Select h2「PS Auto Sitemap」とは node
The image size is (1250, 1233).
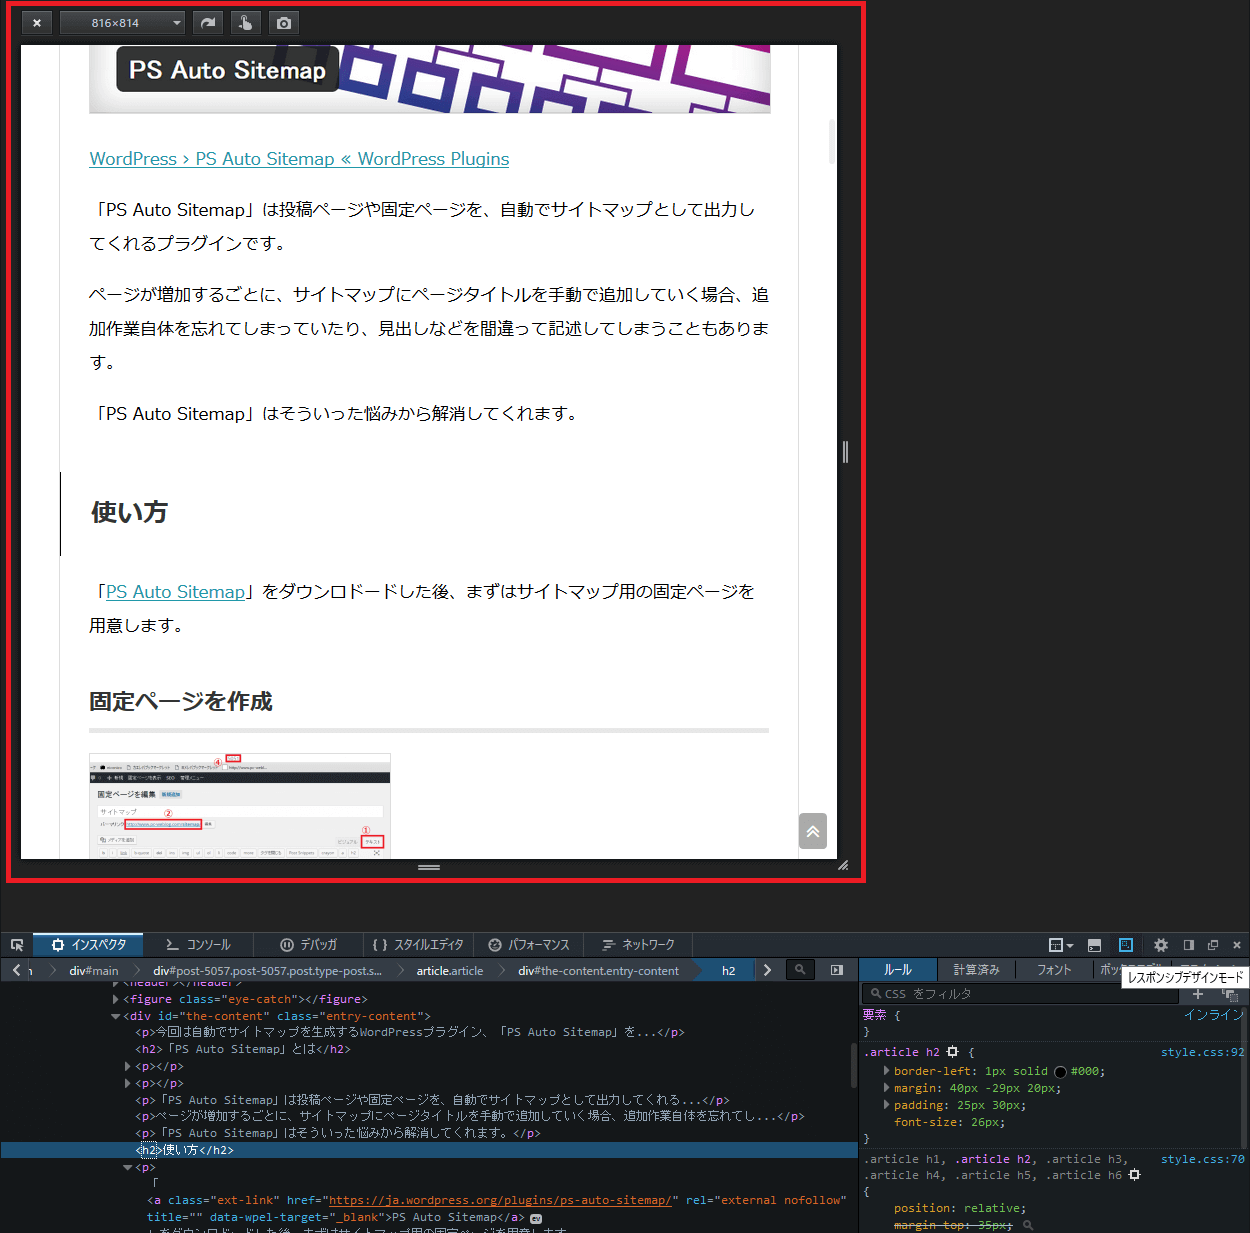[x=243, y=1049]
